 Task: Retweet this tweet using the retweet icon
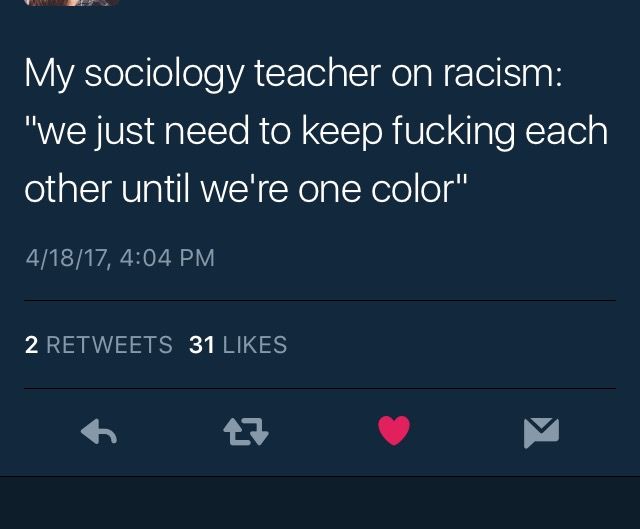246,431
